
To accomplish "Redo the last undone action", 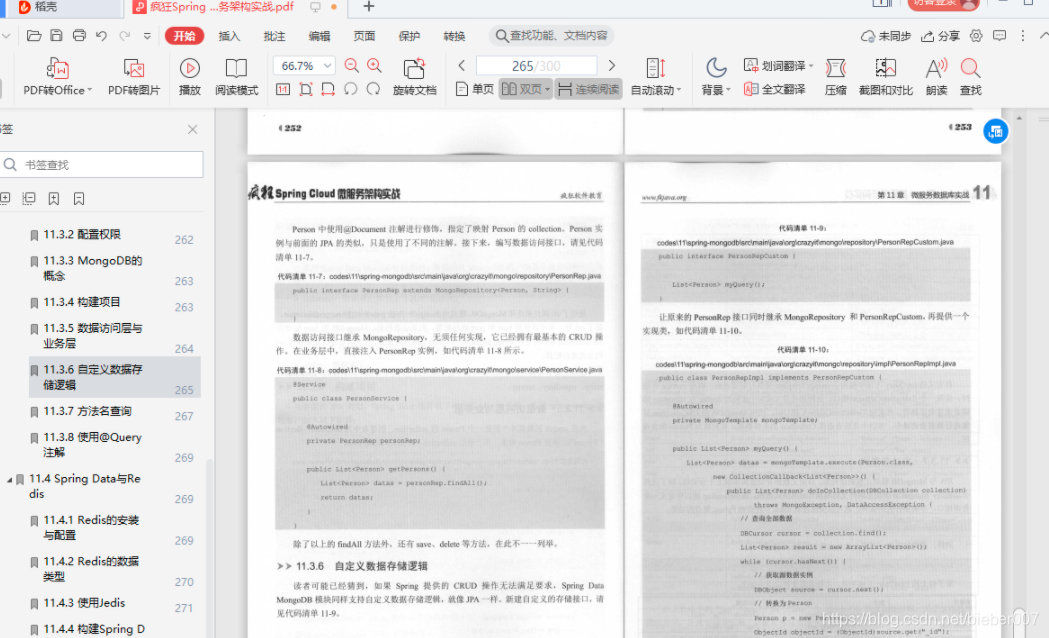I will pyautogui.click(x=124, y=36).
